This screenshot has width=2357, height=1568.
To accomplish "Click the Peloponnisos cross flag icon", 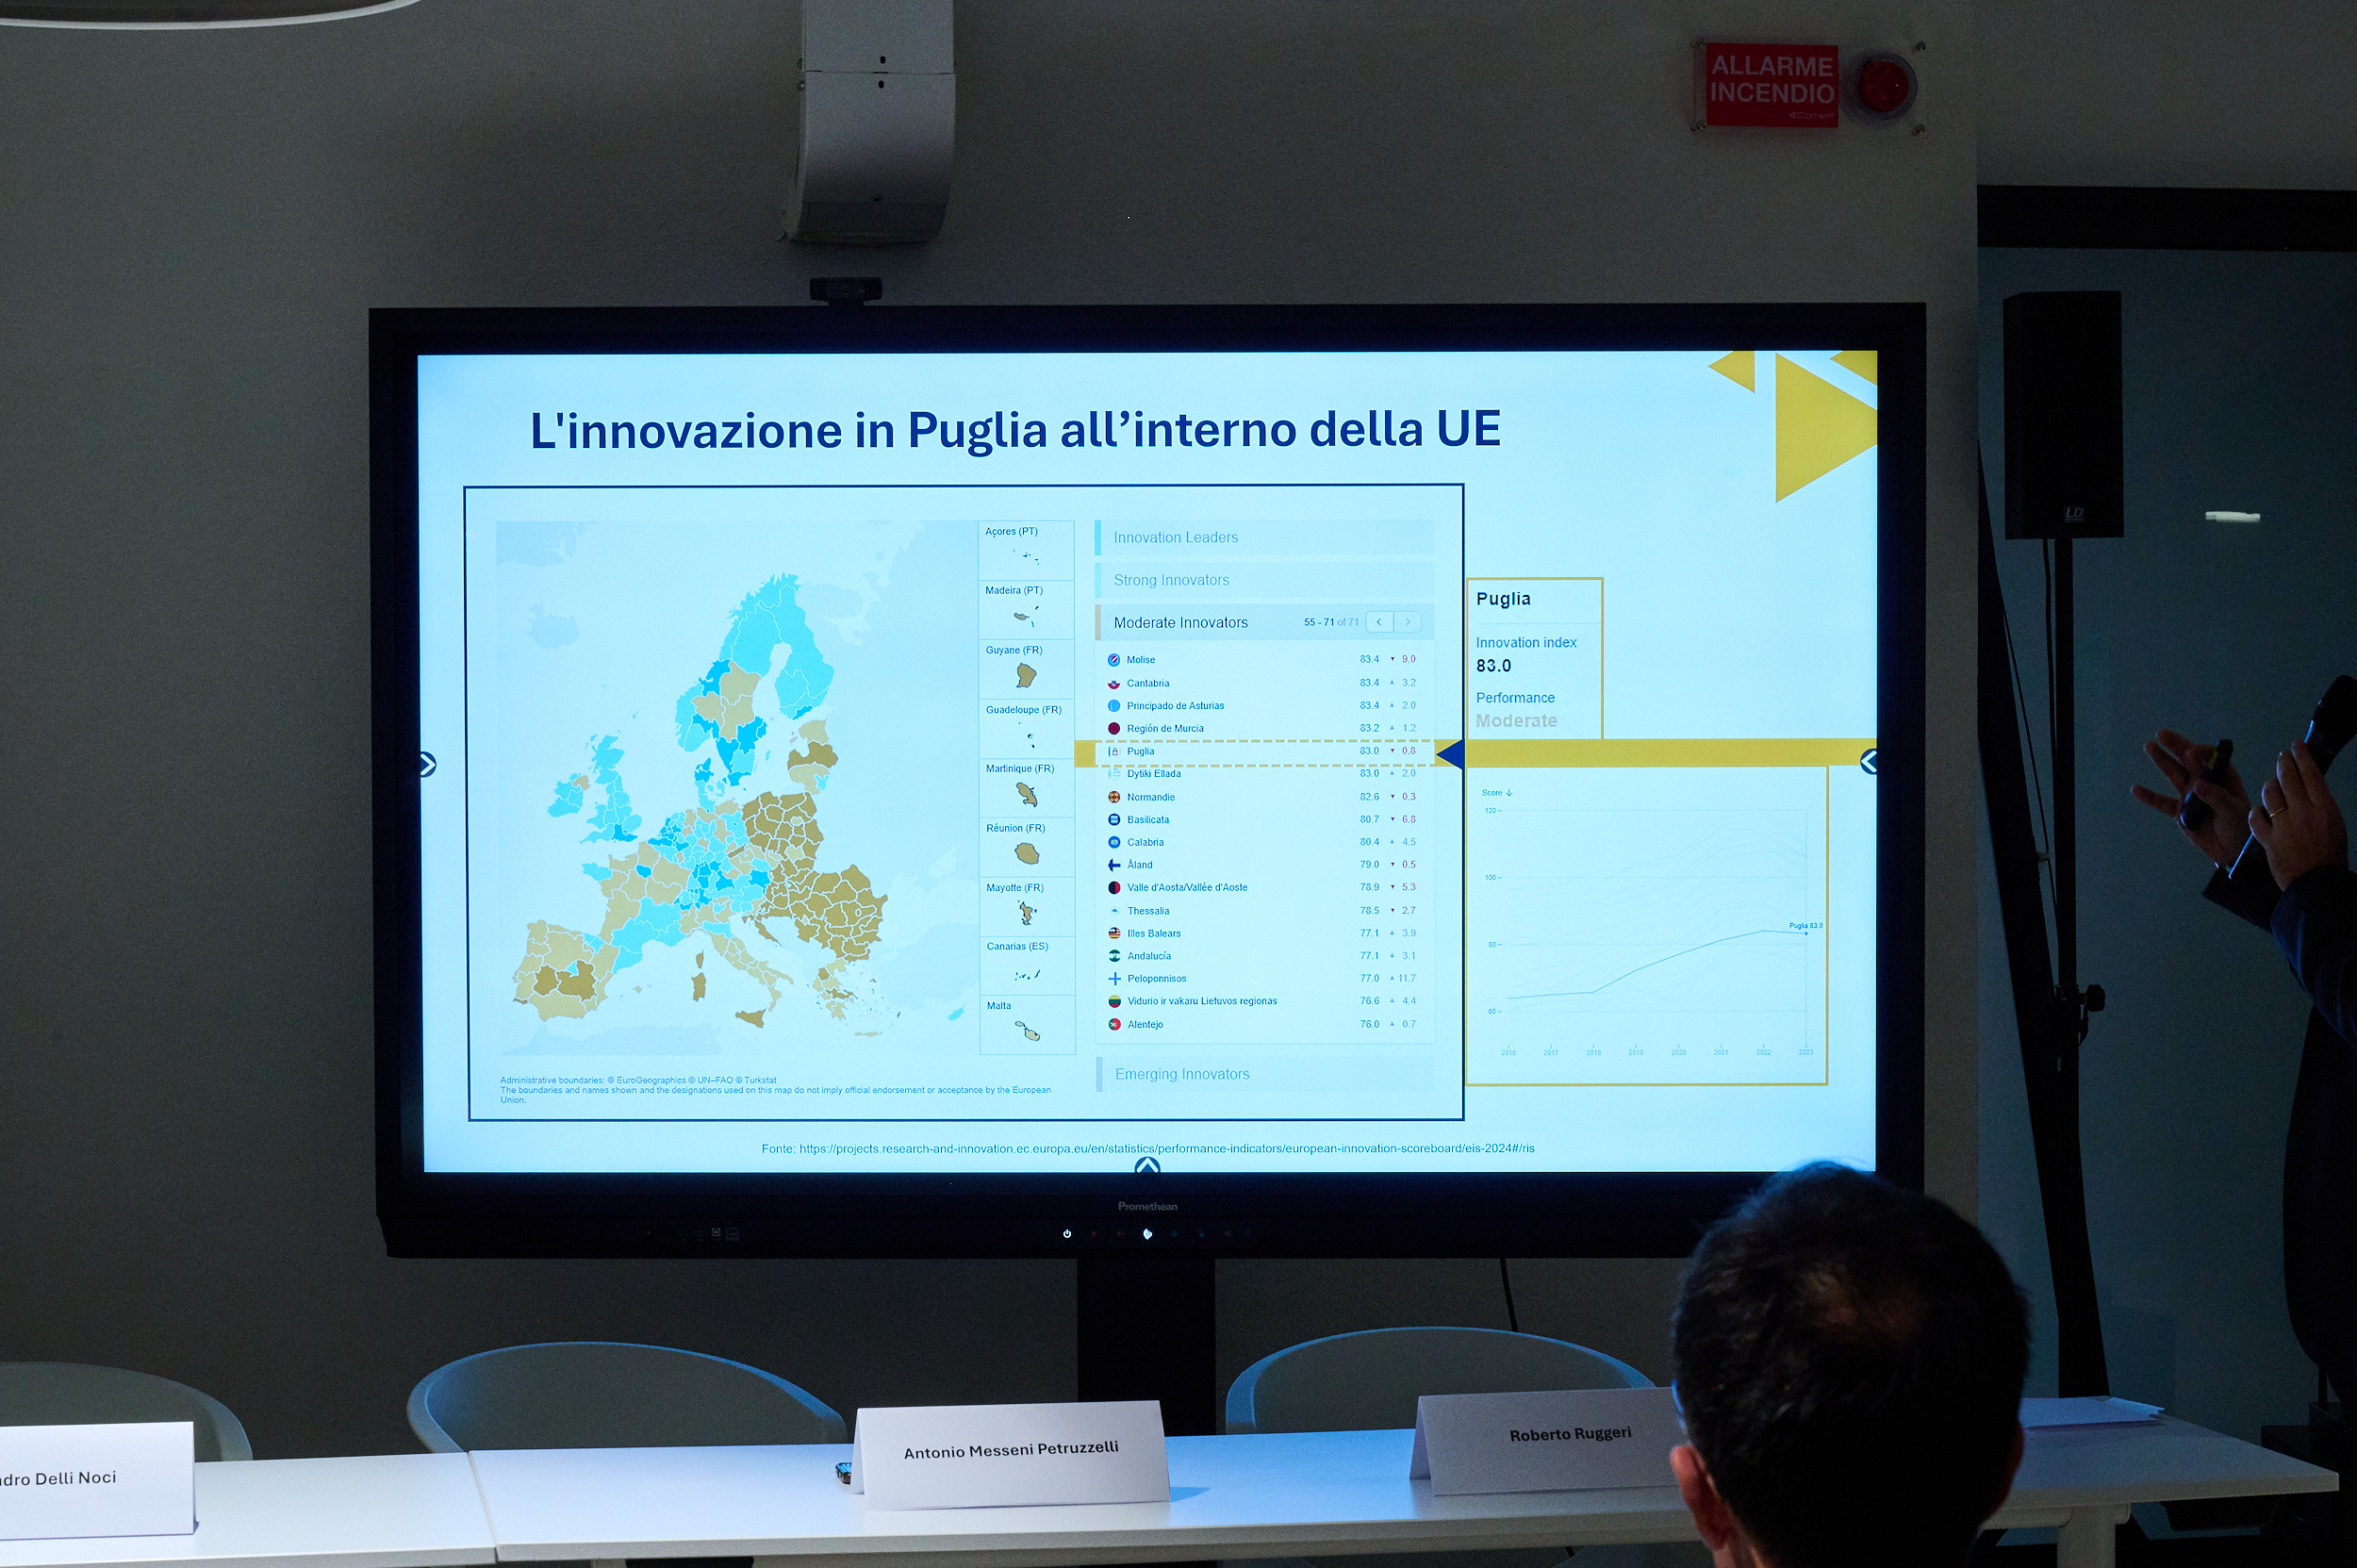I will (1114, 979).
